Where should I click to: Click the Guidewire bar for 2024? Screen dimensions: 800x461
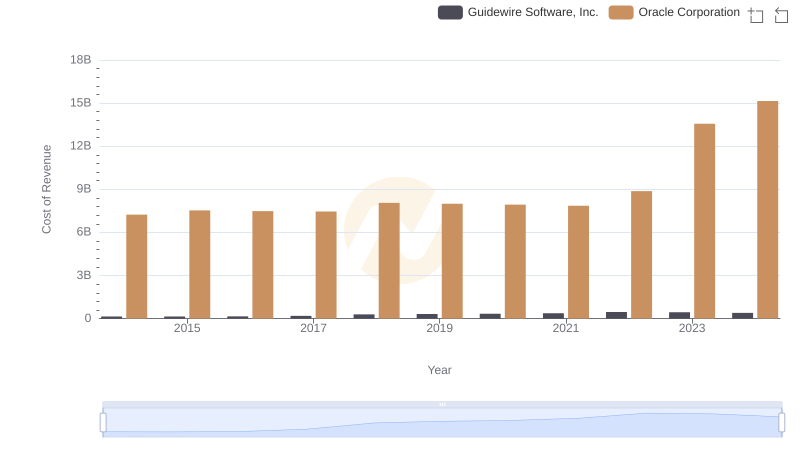(742, 316)
